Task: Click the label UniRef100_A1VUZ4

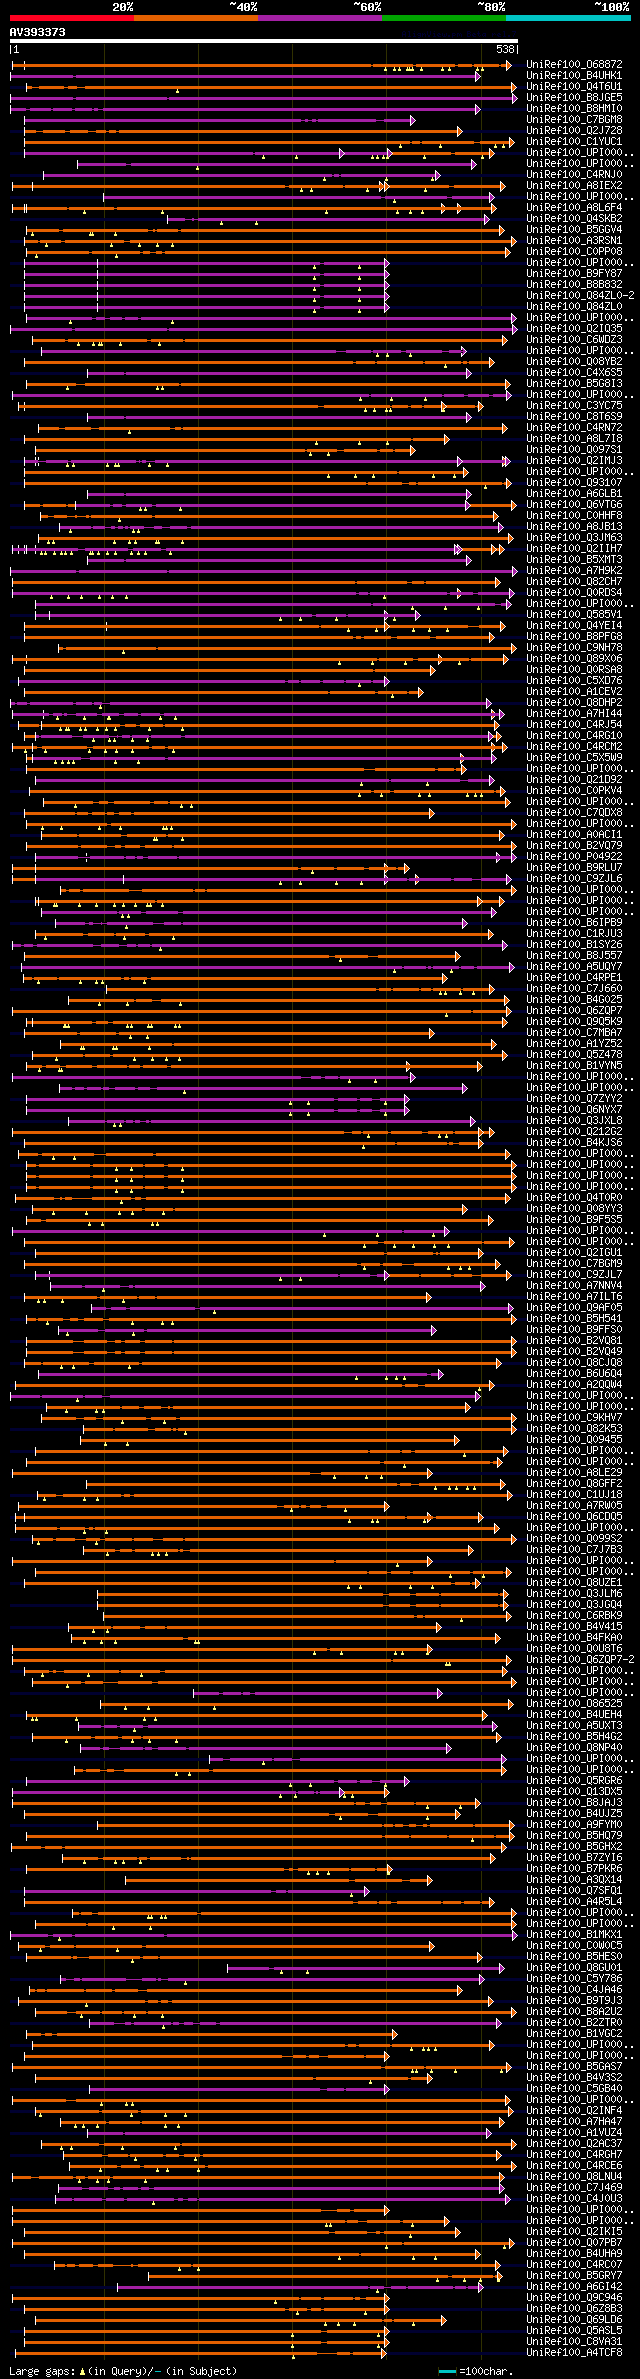Action: pos(574,2133)
